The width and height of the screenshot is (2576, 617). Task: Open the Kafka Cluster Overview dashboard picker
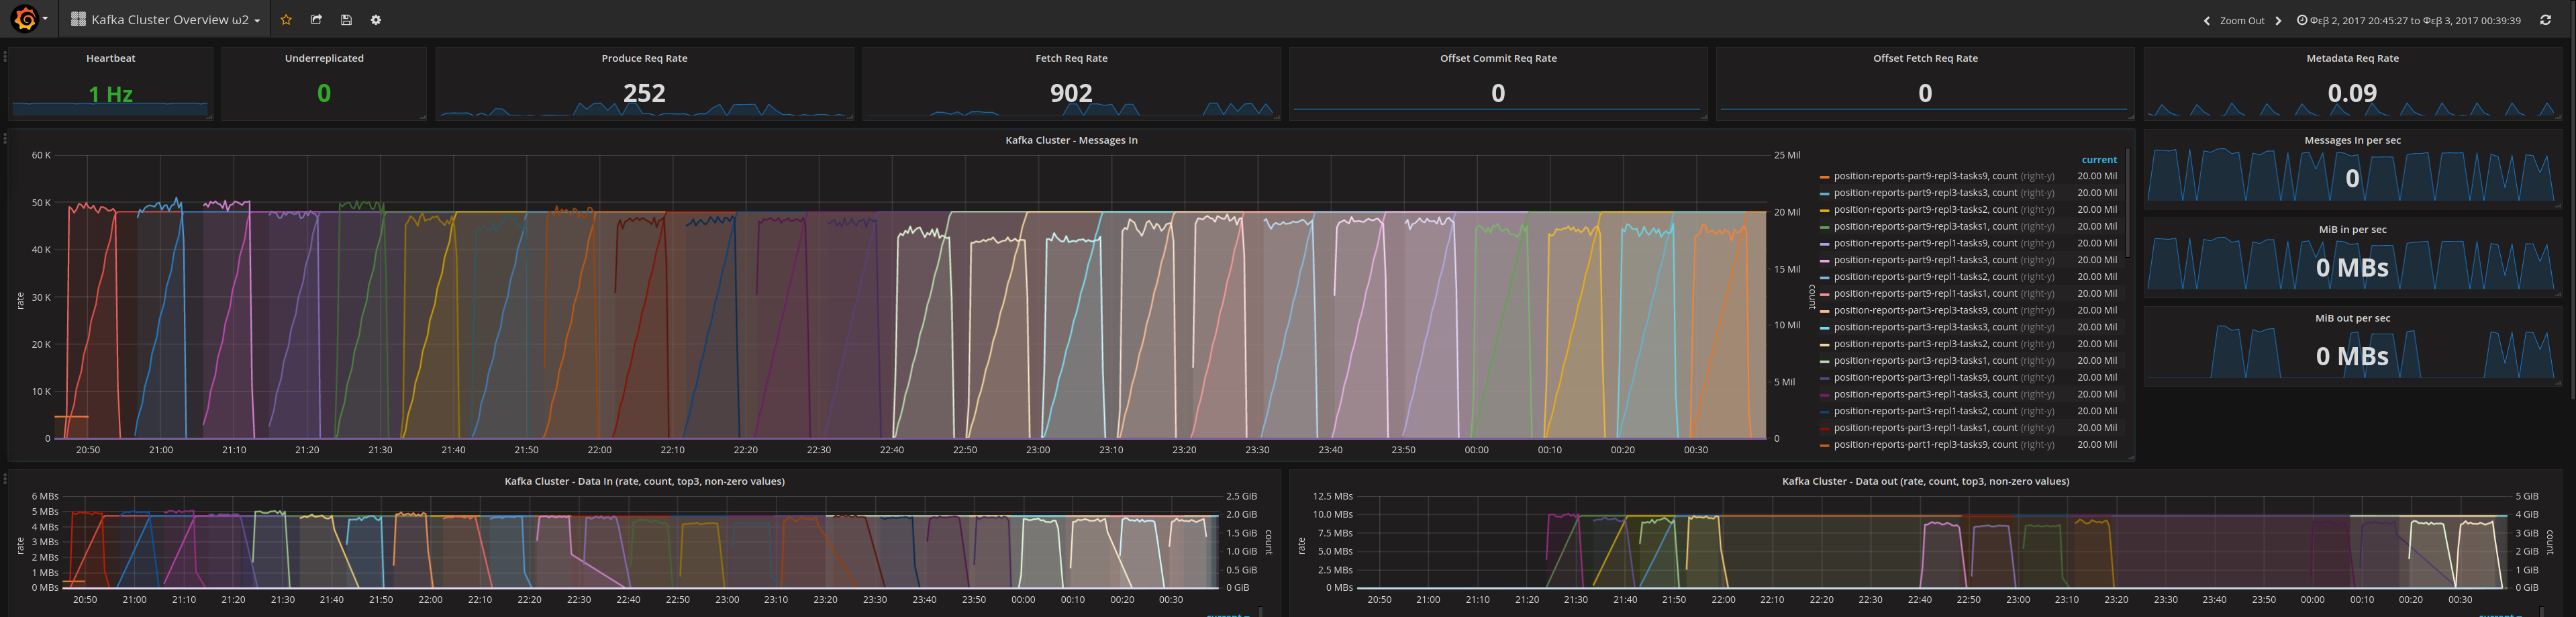pos(165,20)
